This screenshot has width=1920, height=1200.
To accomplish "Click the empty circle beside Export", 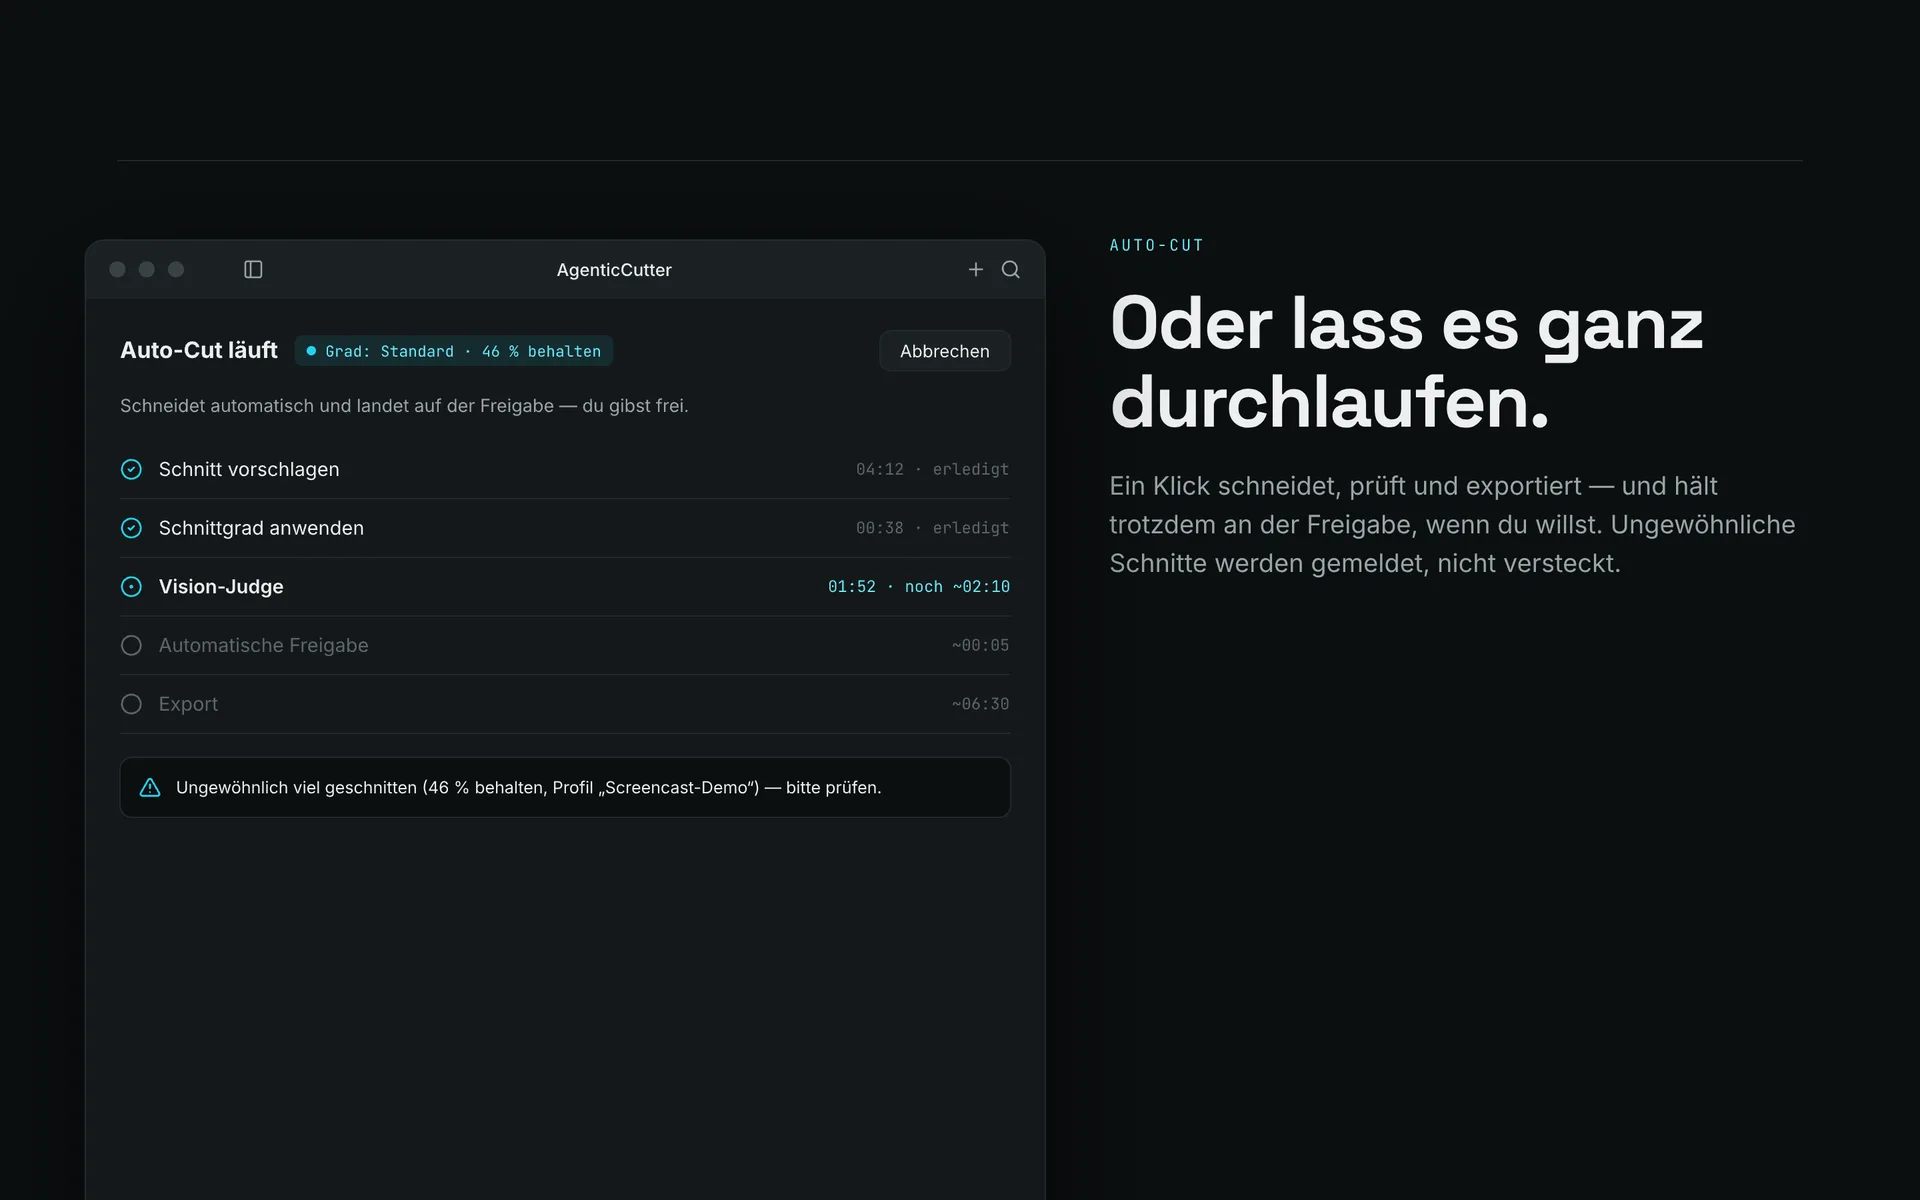I will 131,704.
